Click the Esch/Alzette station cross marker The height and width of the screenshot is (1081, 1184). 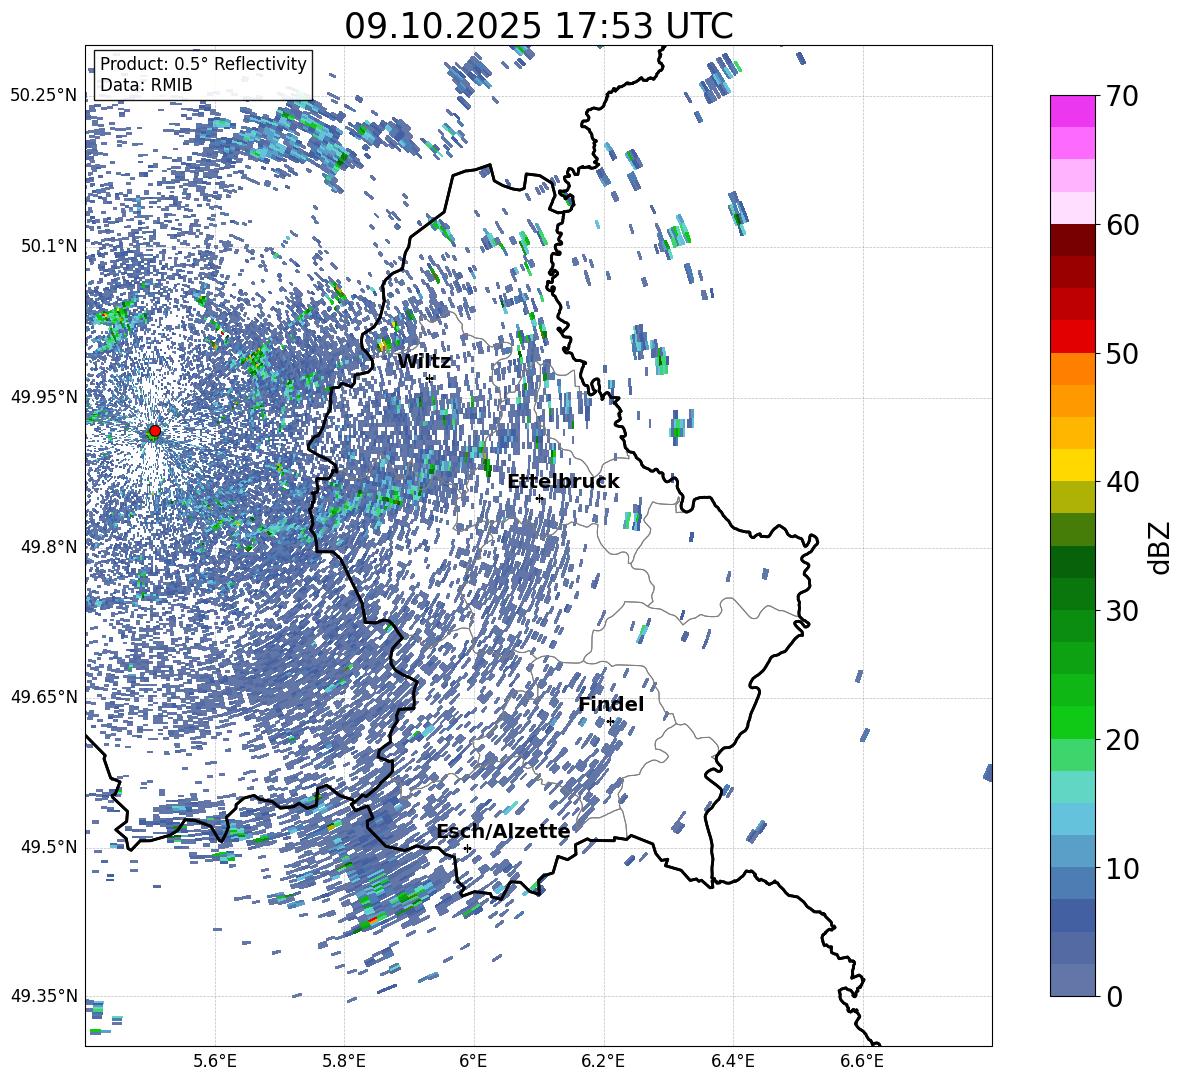[x=467, y=848]
